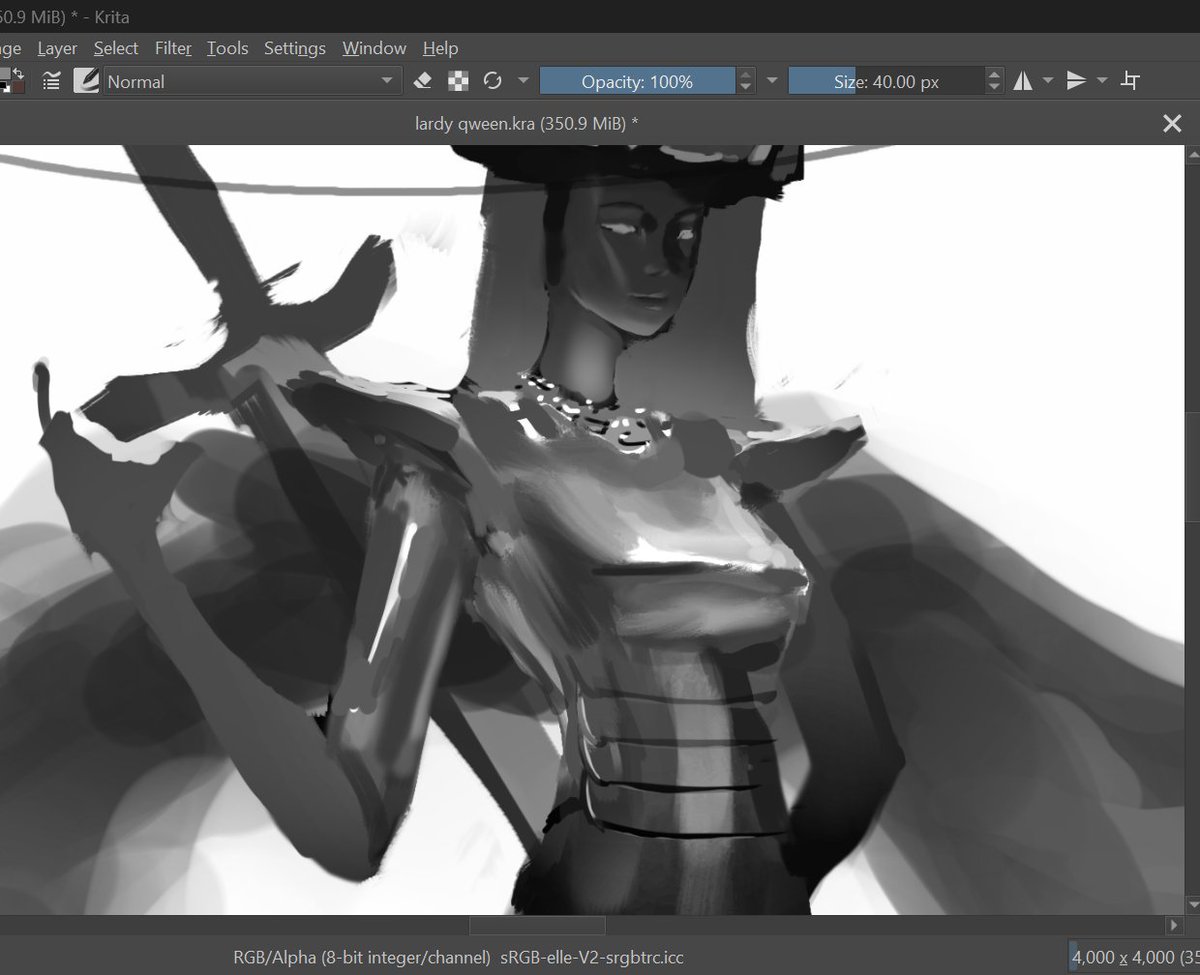The image size is (1200, 975).
Task: Open the Edit Brush Settings panel
Action: (50, 80)
